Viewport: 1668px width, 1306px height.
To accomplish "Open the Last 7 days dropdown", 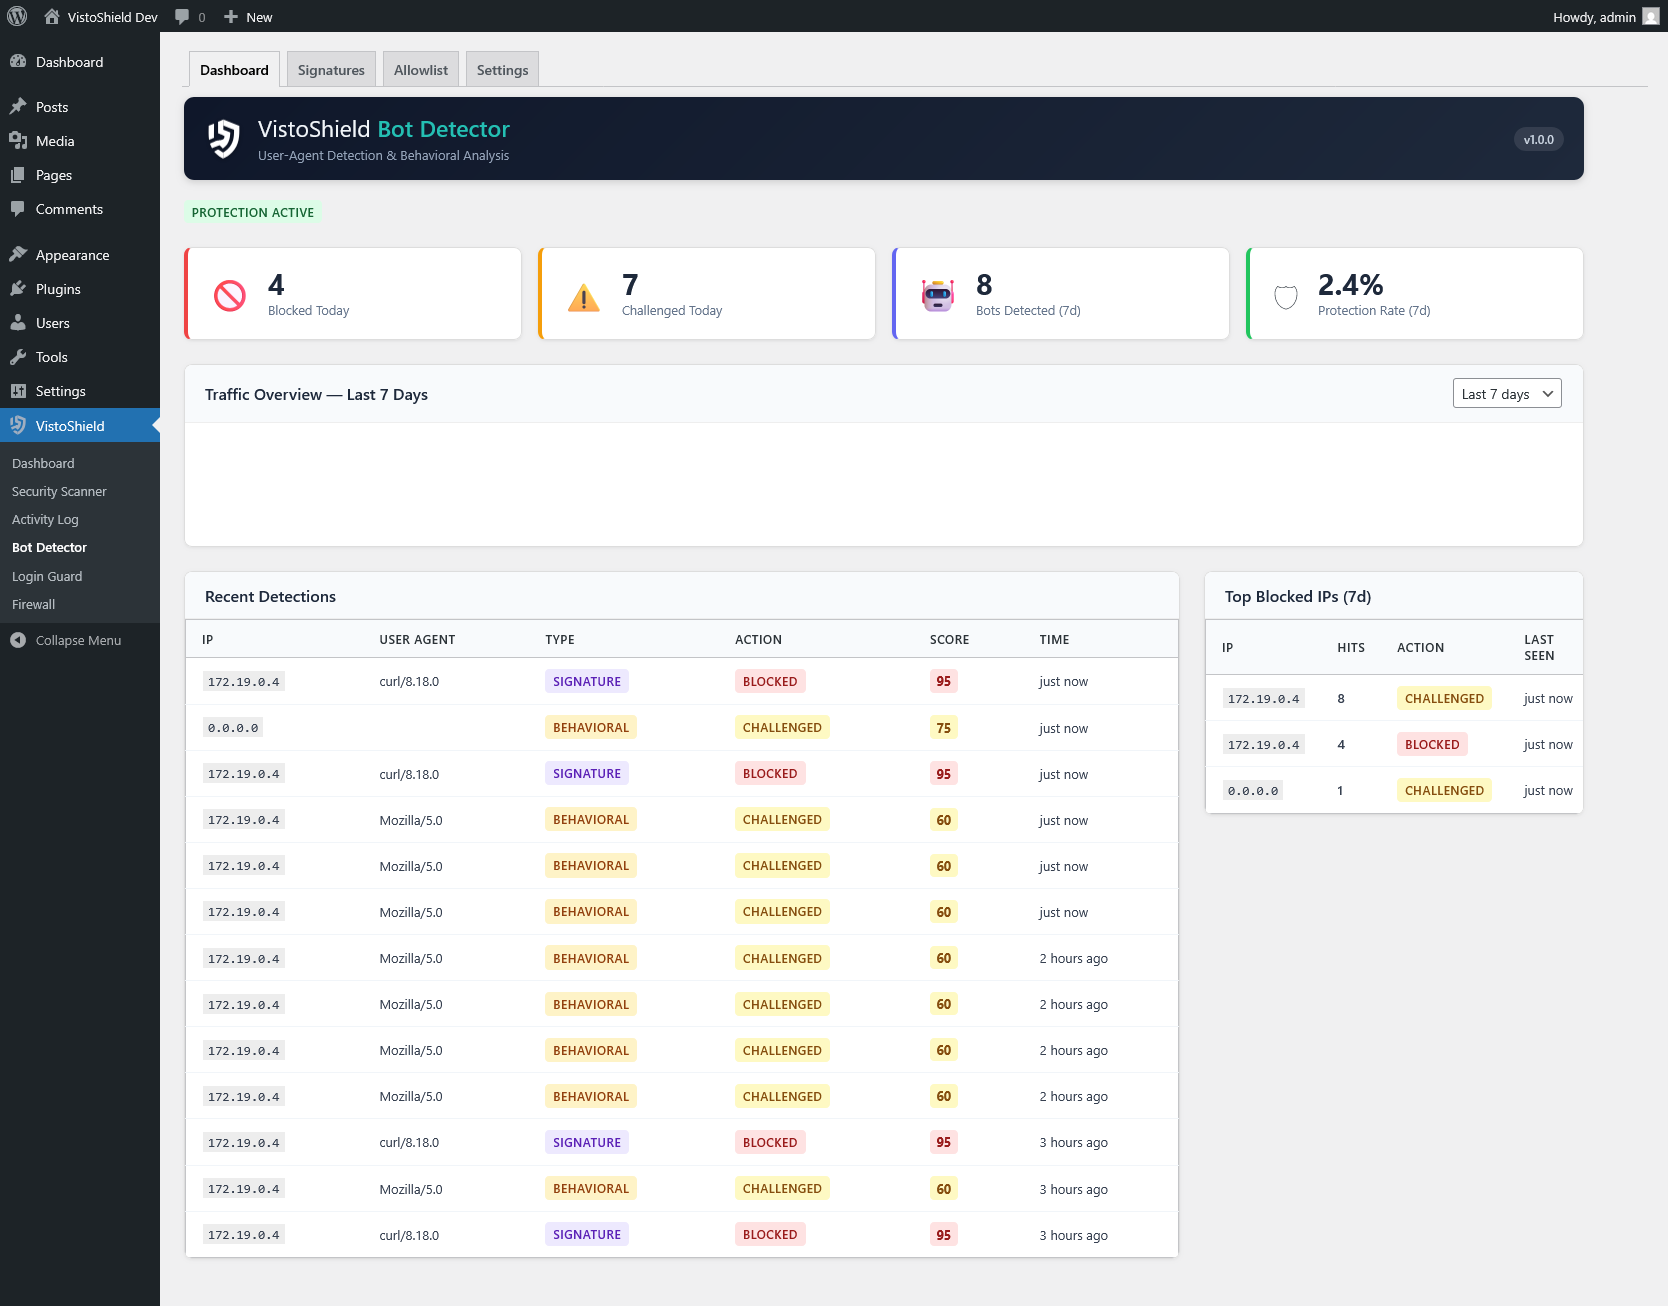I will pyautogui.click(x=1506, y=393).
